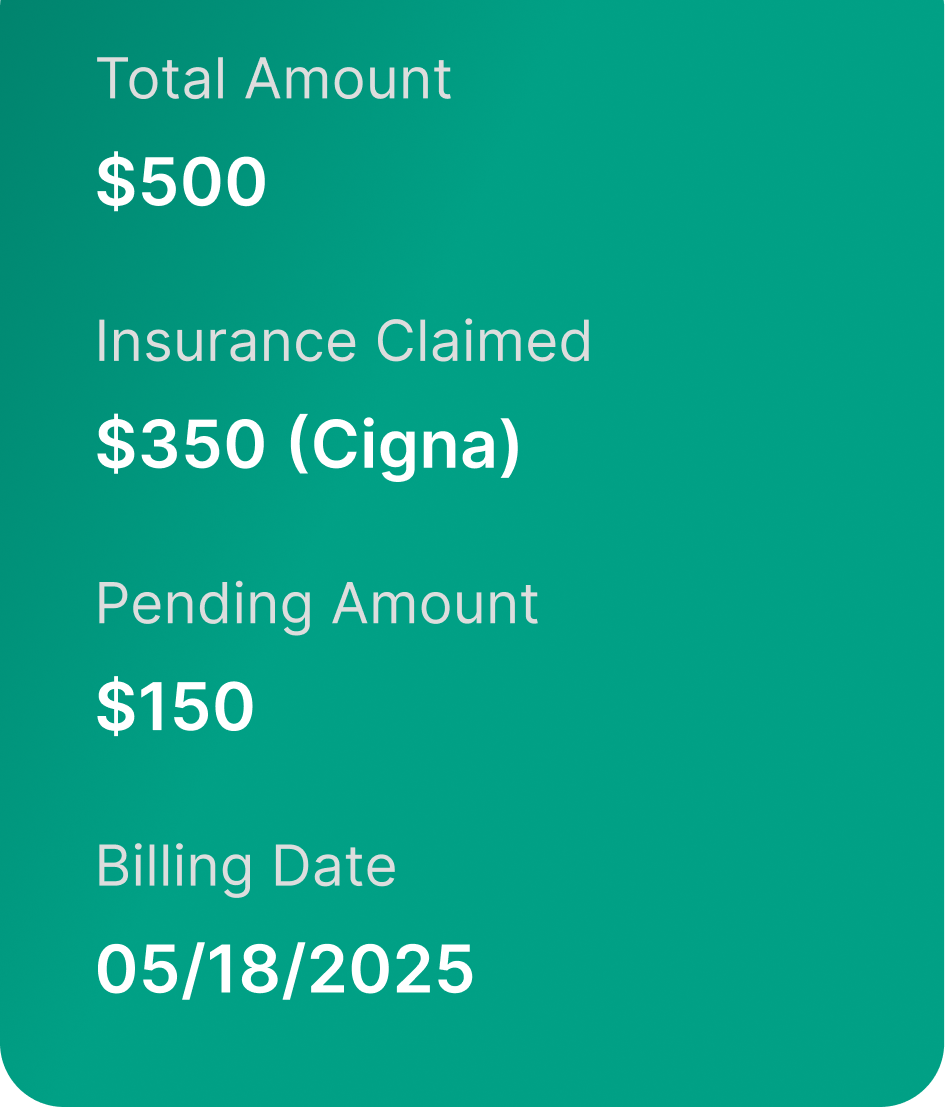Click the word Insurance in second label
This screenshot has height=1107, width=945.
[x=226, y=342]
